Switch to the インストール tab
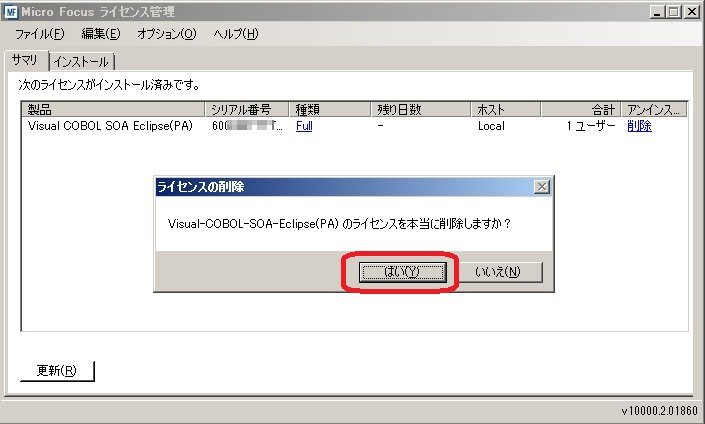 tap(81, 62)
